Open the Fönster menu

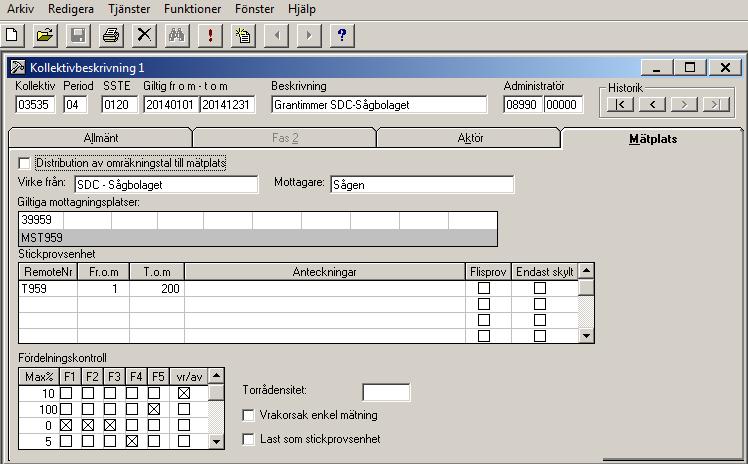254,9
